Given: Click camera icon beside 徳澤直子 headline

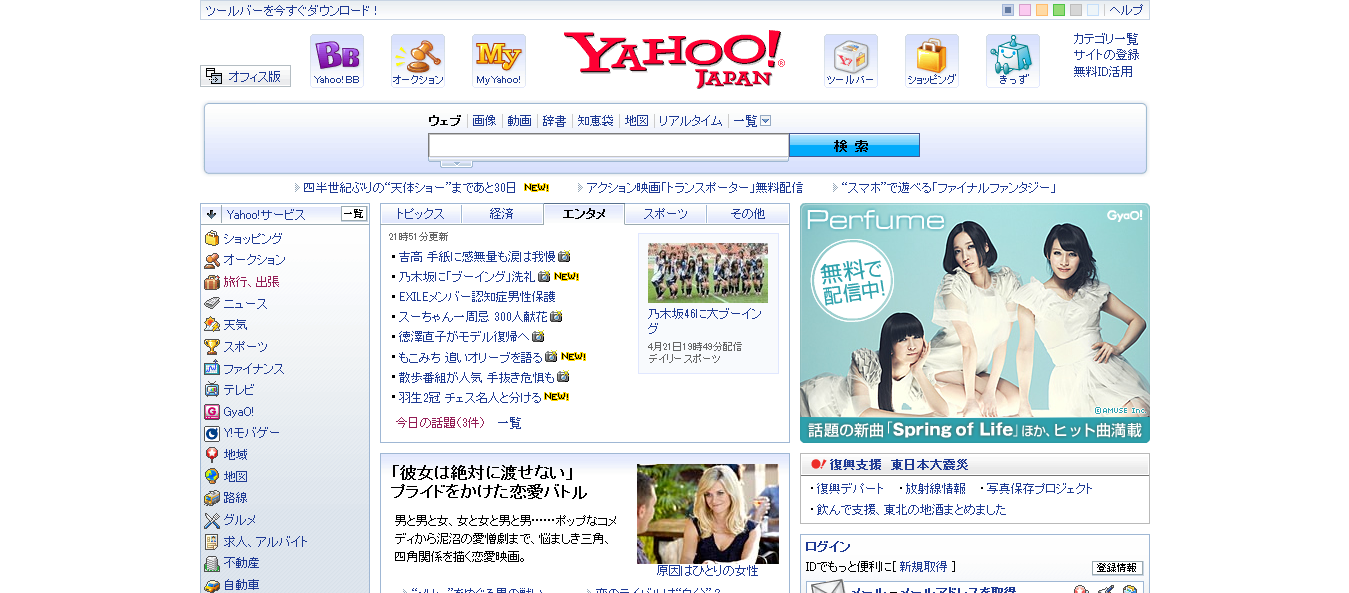Looking at the screenshot, I should [x=538, y=337].
